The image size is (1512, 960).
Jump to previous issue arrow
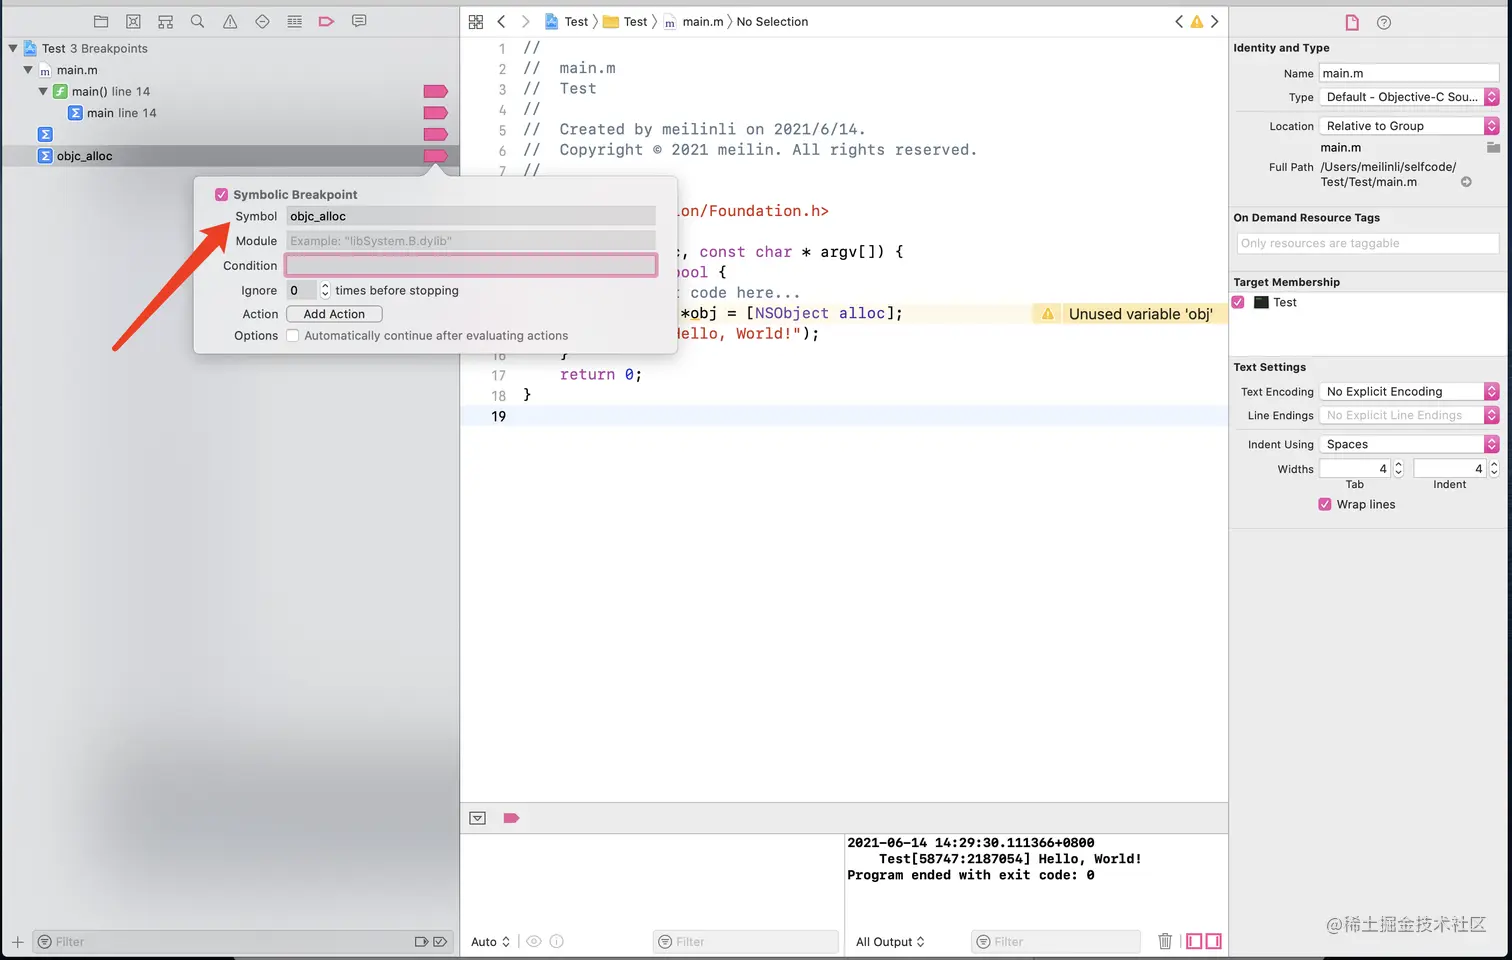click(x=1179, y=21)
